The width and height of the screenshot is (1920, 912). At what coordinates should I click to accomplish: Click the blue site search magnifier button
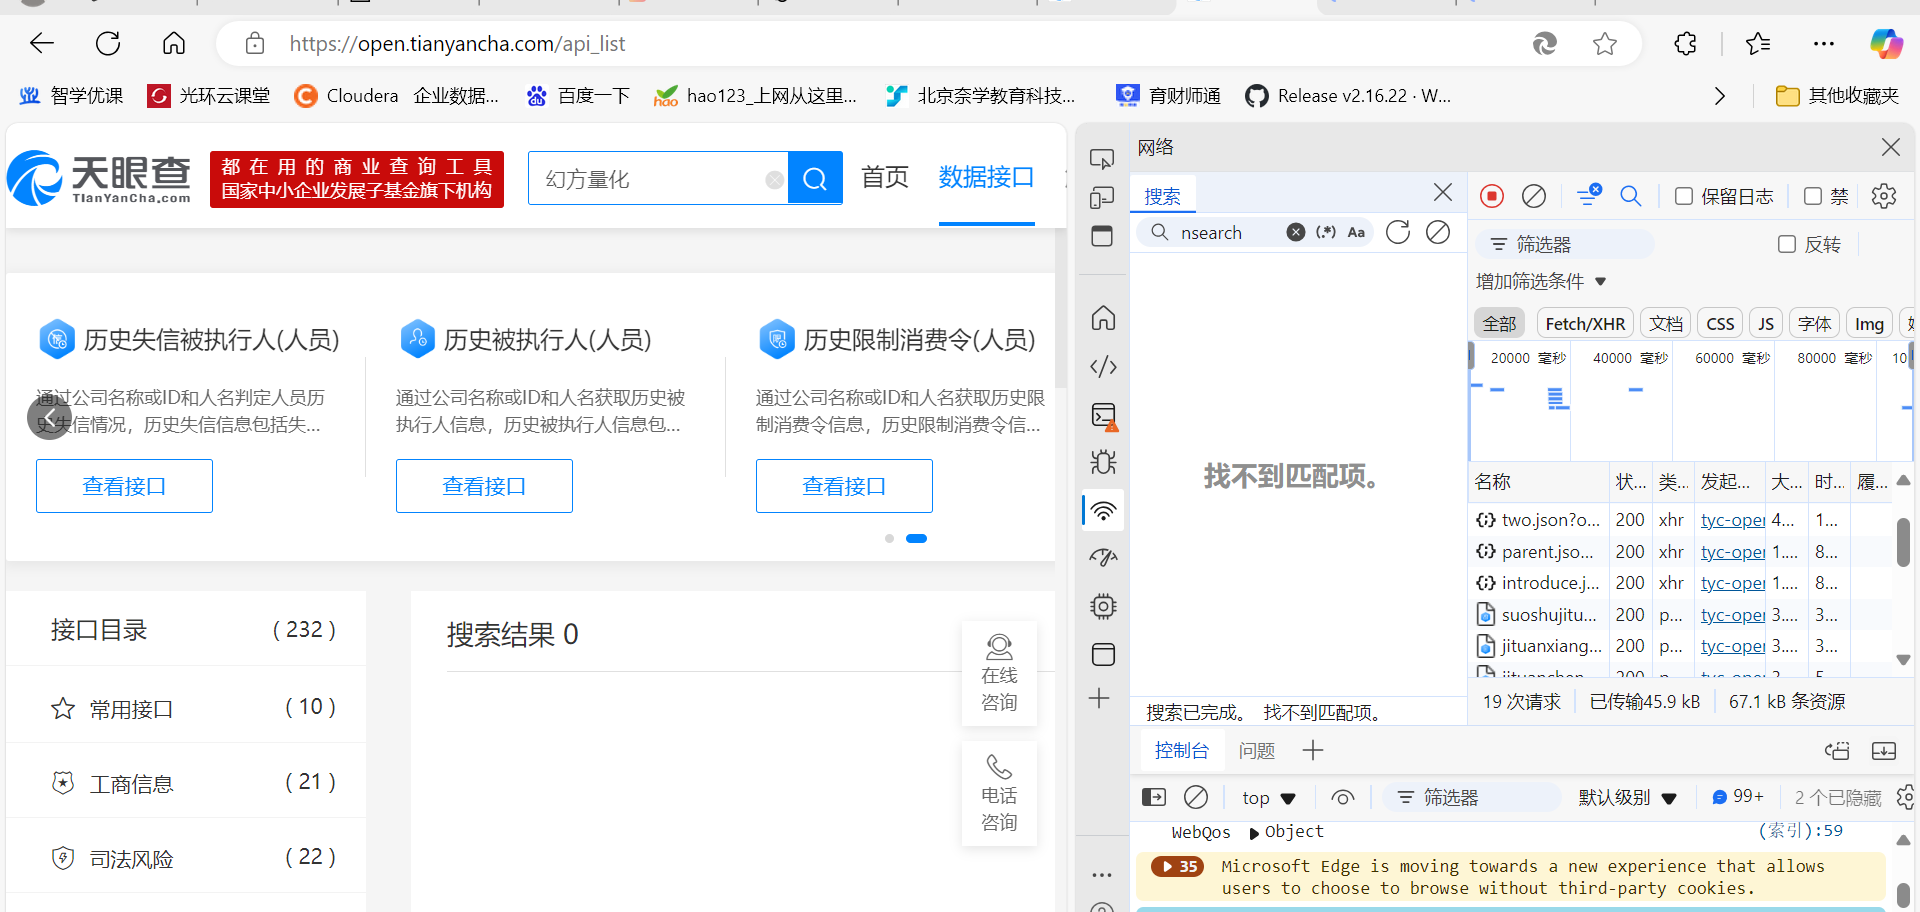[x=815, y=179]
